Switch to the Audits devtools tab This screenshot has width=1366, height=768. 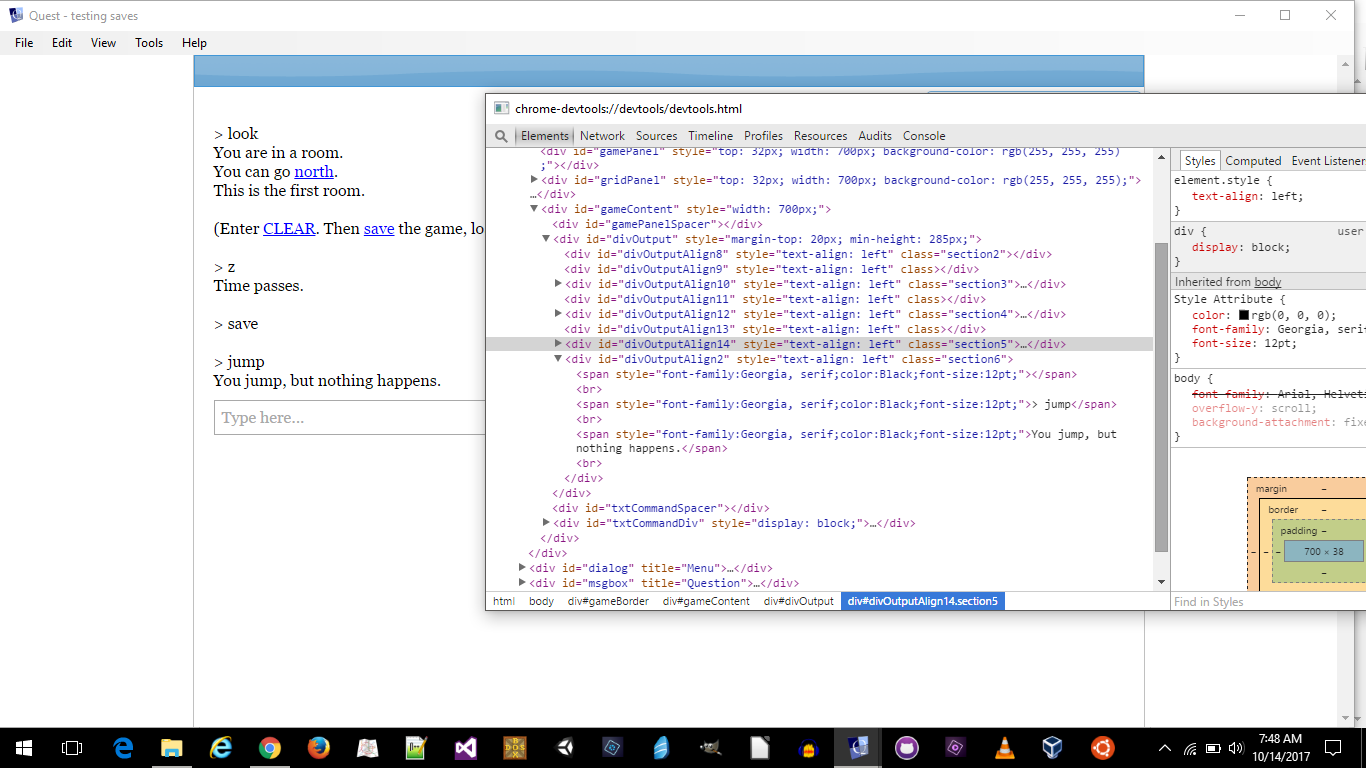[x=875, y=136]
